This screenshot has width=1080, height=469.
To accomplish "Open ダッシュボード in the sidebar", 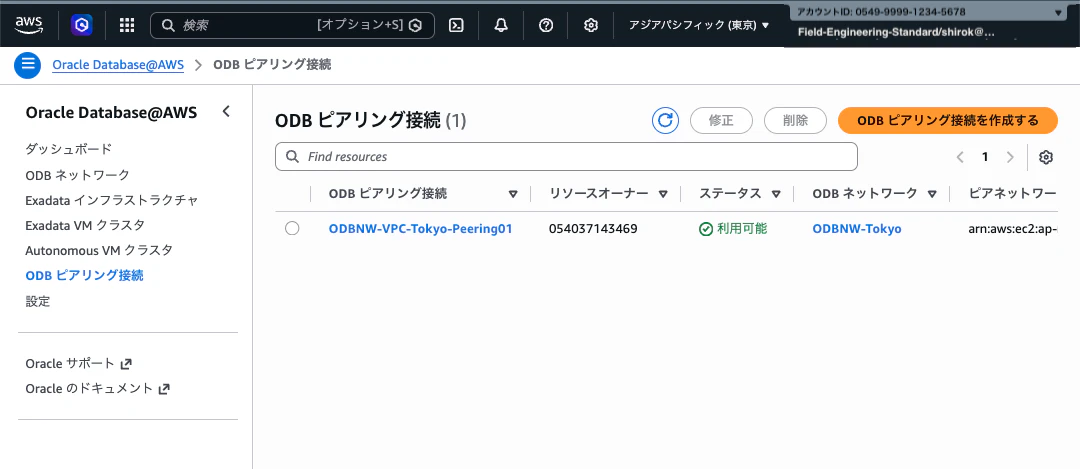I will click(68, 149).
